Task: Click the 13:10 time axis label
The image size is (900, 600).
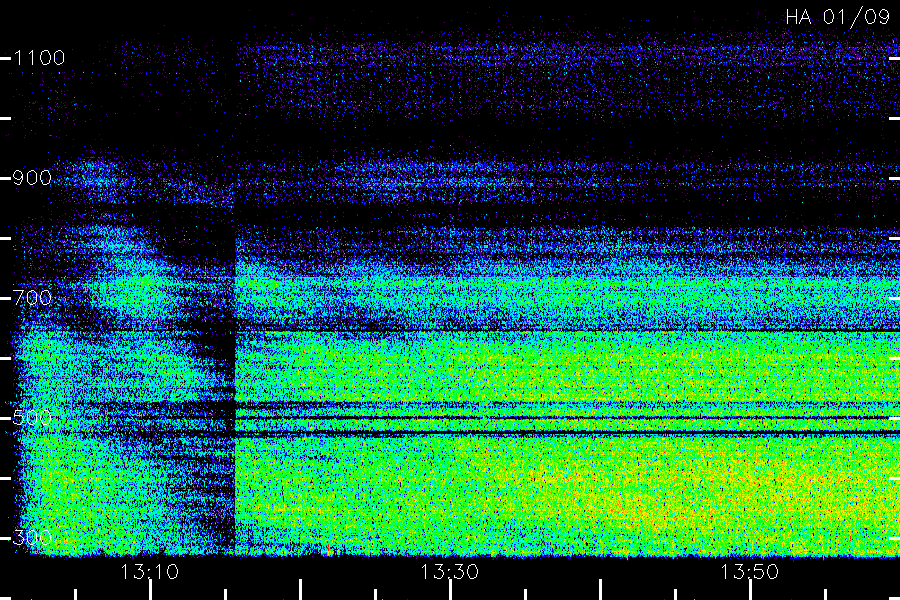Action: [x=150, y=572]
